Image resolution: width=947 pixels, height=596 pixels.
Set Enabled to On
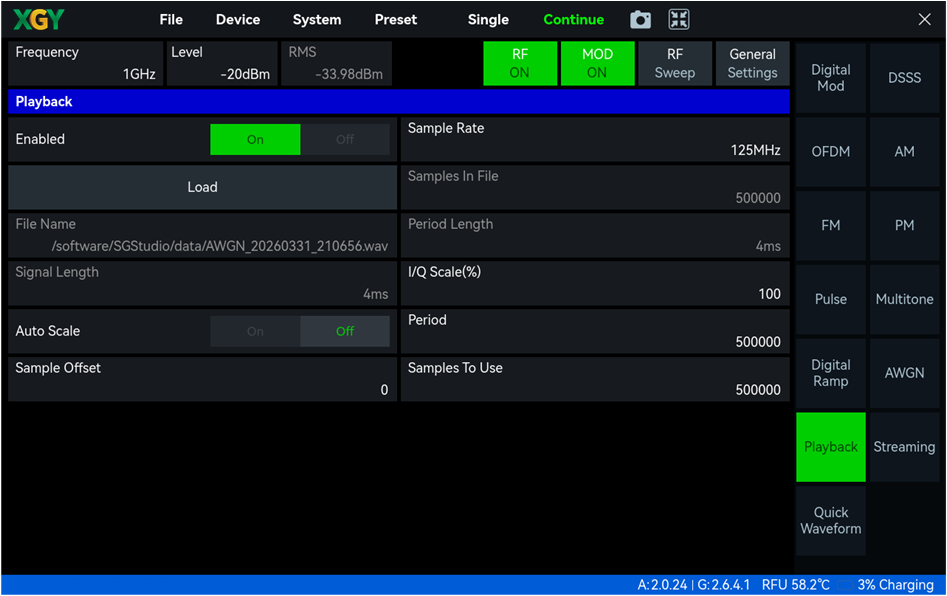click(x=255, y=139)
